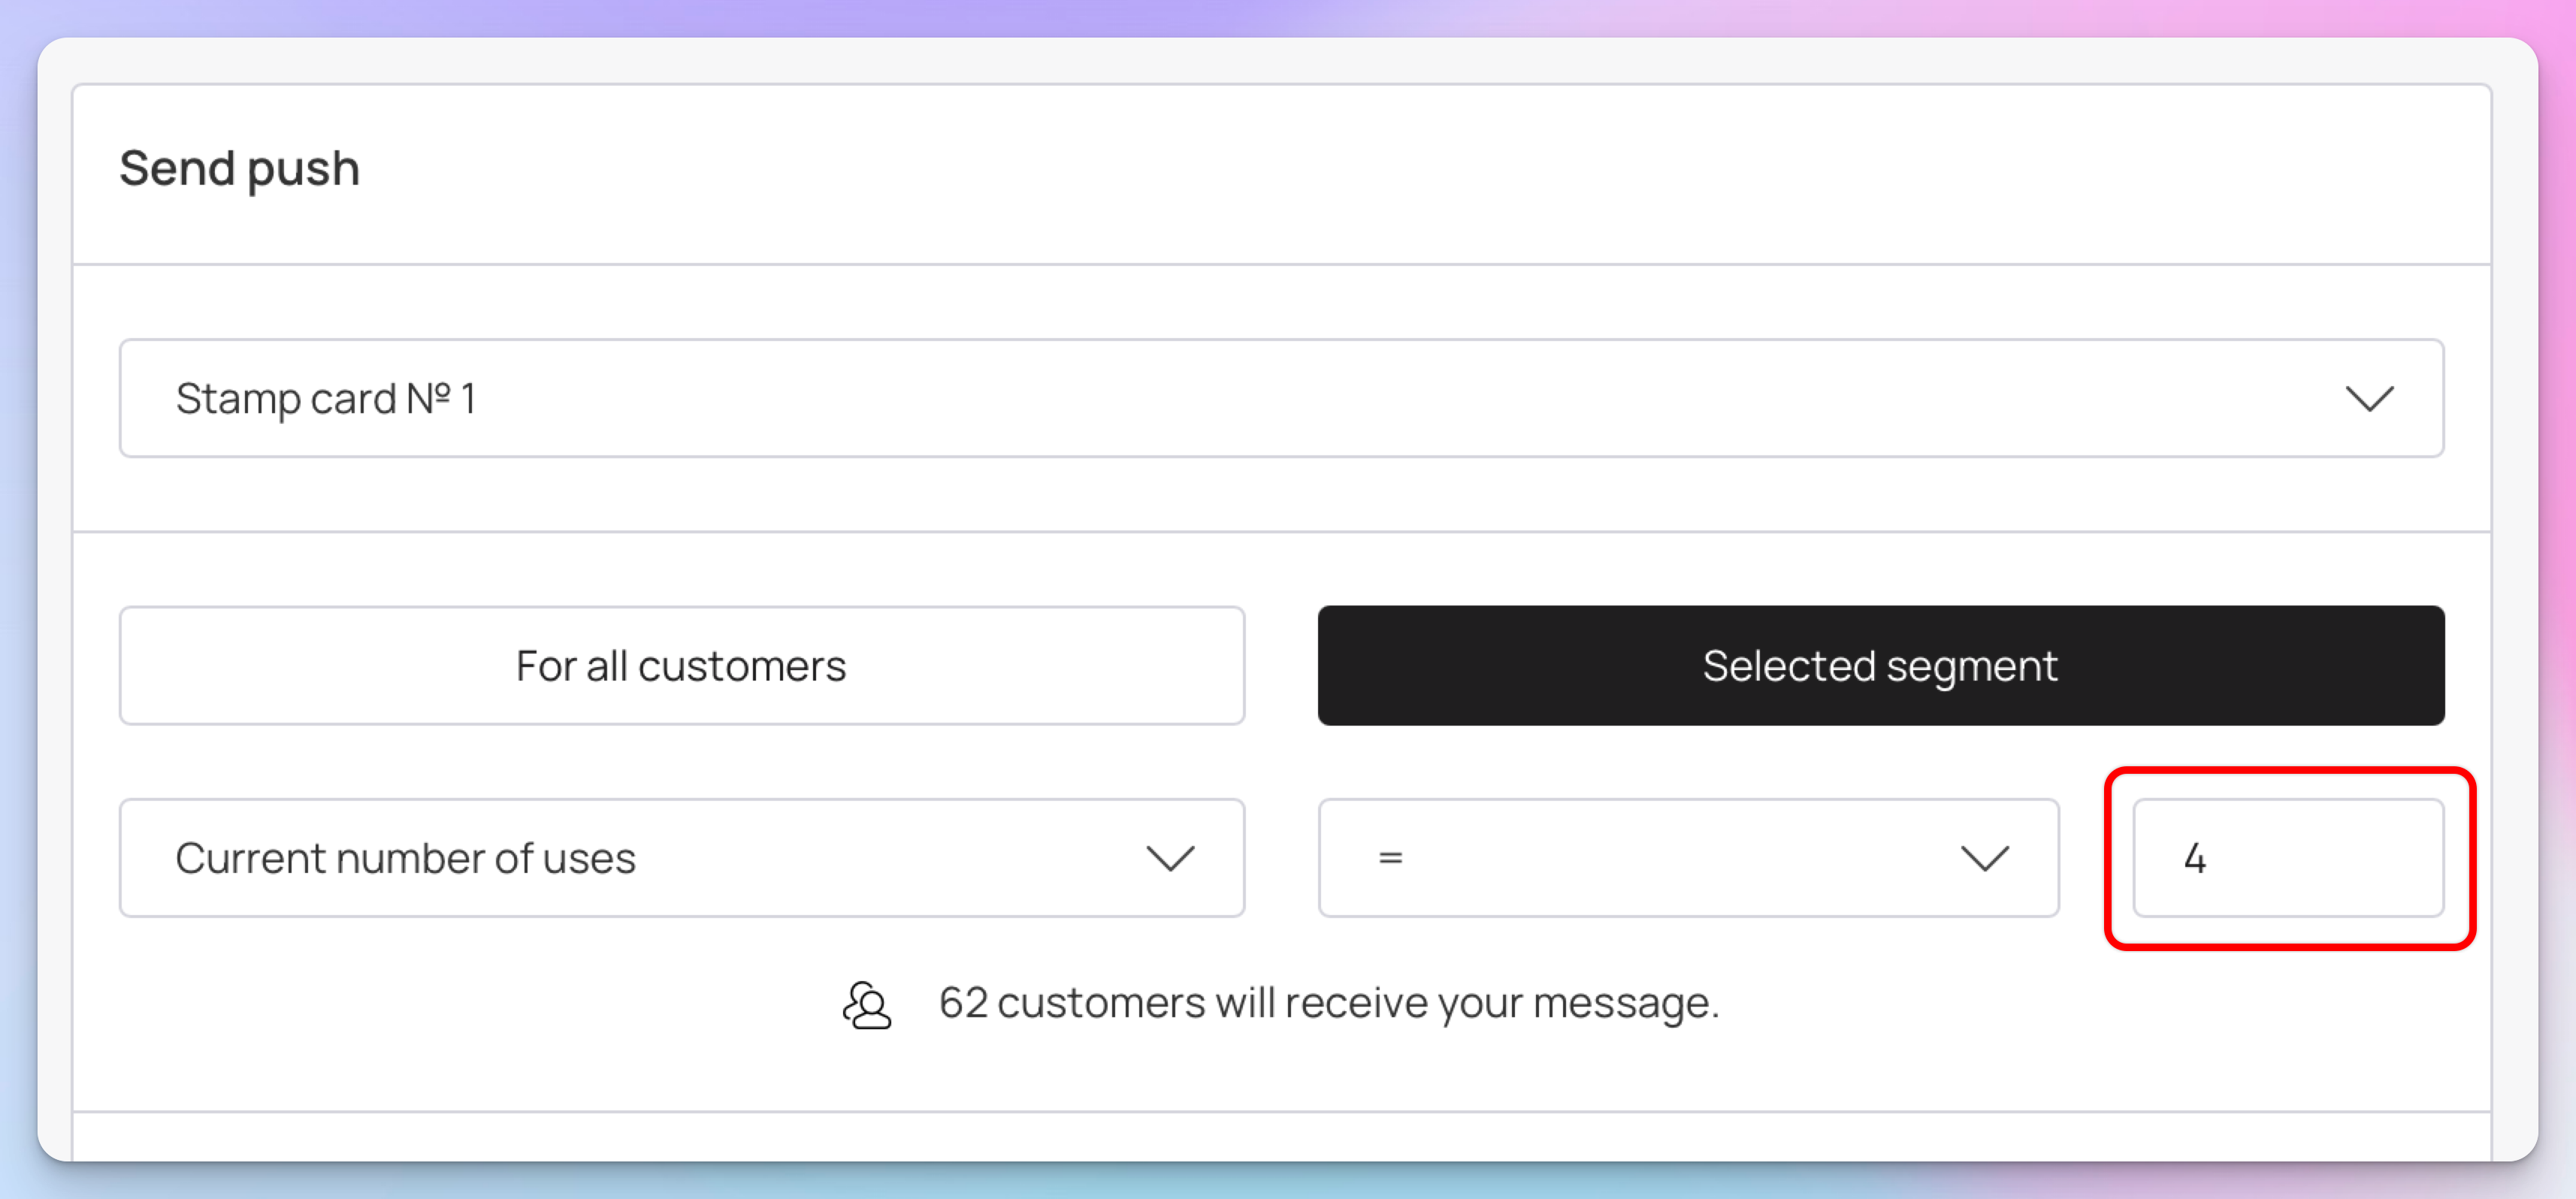Click the digit 4 in the value field
Viewport: 2576px width, 1199px height.
(x=2195, y=858)
